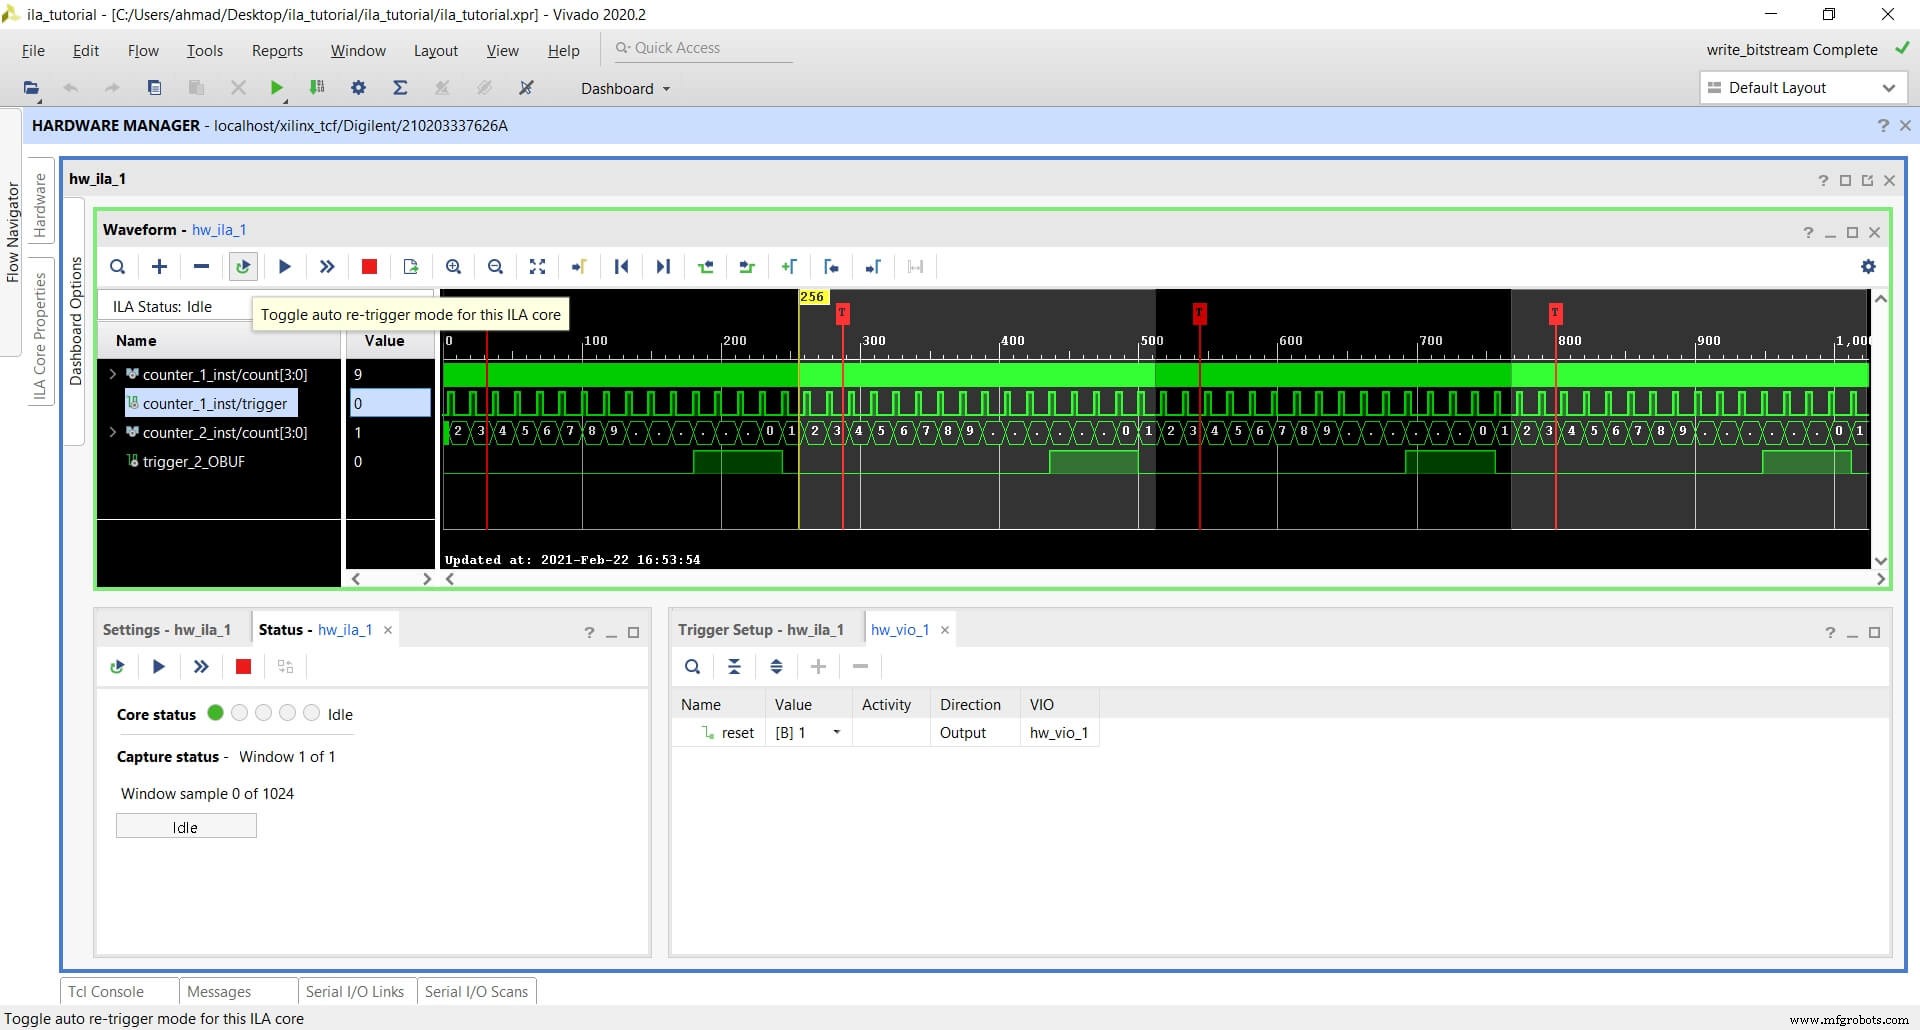Export ILA data to file
This screenshot has height=1030, width=1920.
410,267
